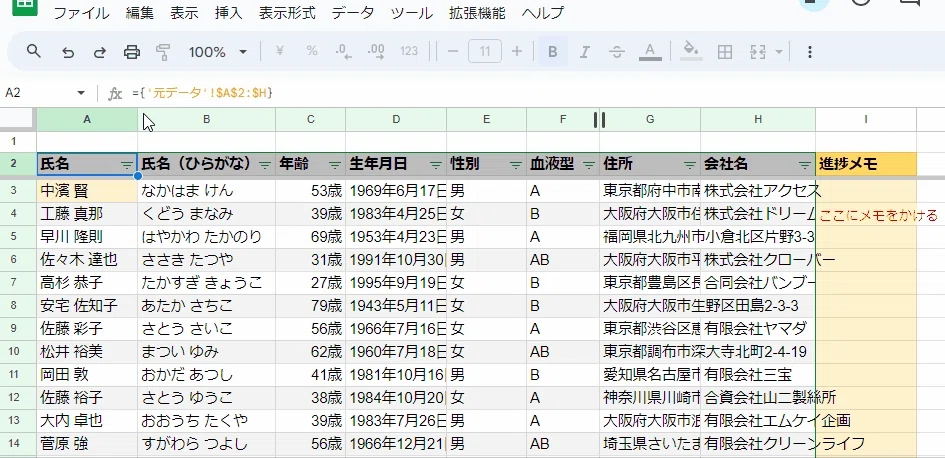Select the 進捗メモ header cell

(866, 165)
